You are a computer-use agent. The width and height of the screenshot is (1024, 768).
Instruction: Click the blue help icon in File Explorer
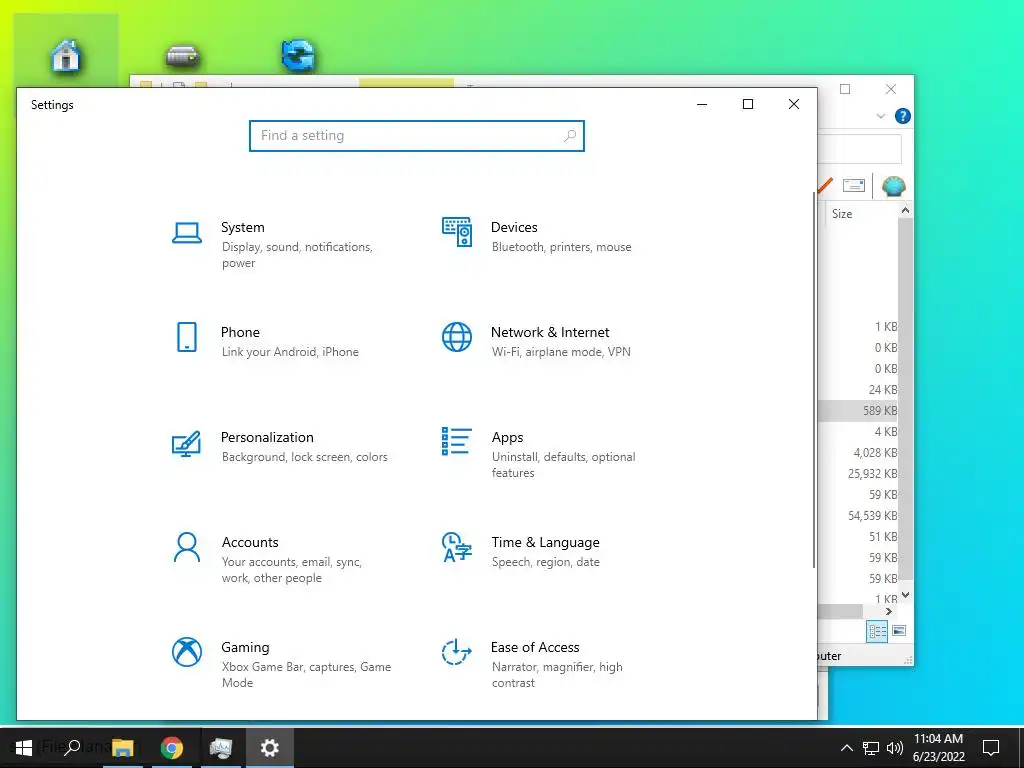(x=903, y=116)
